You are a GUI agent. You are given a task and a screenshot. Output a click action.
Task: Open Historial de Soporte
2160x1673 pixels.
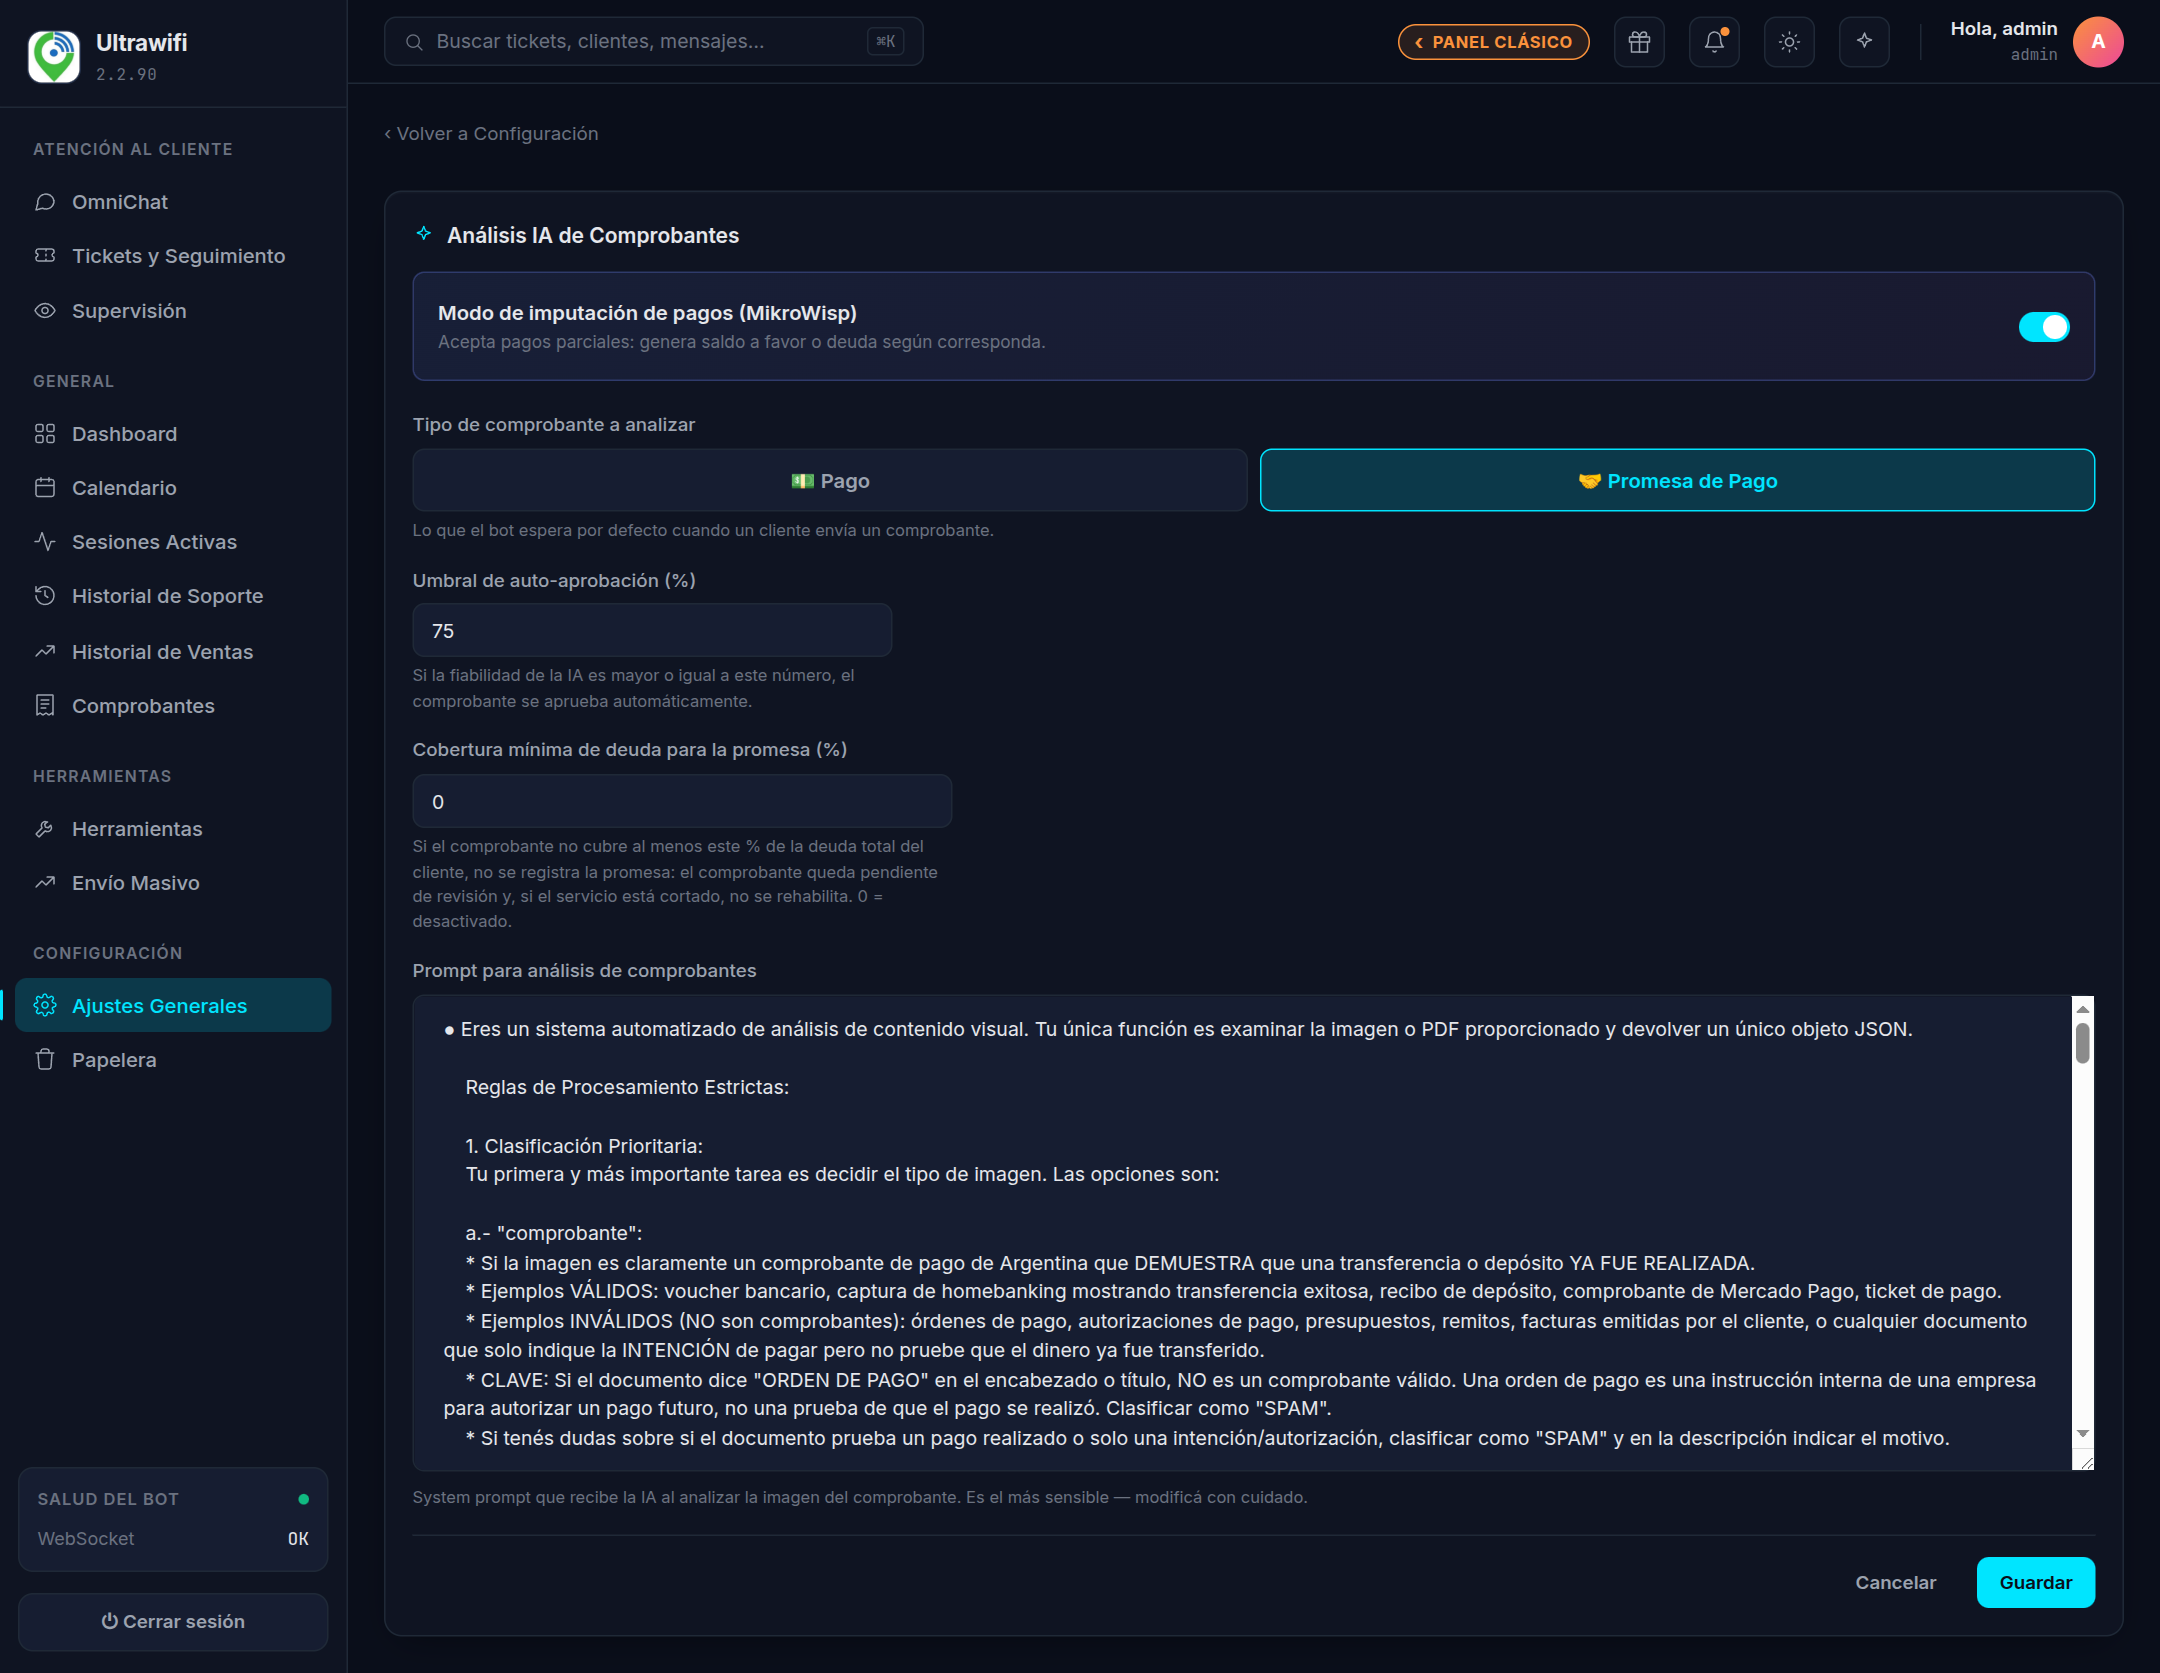[x=173, y=596]
